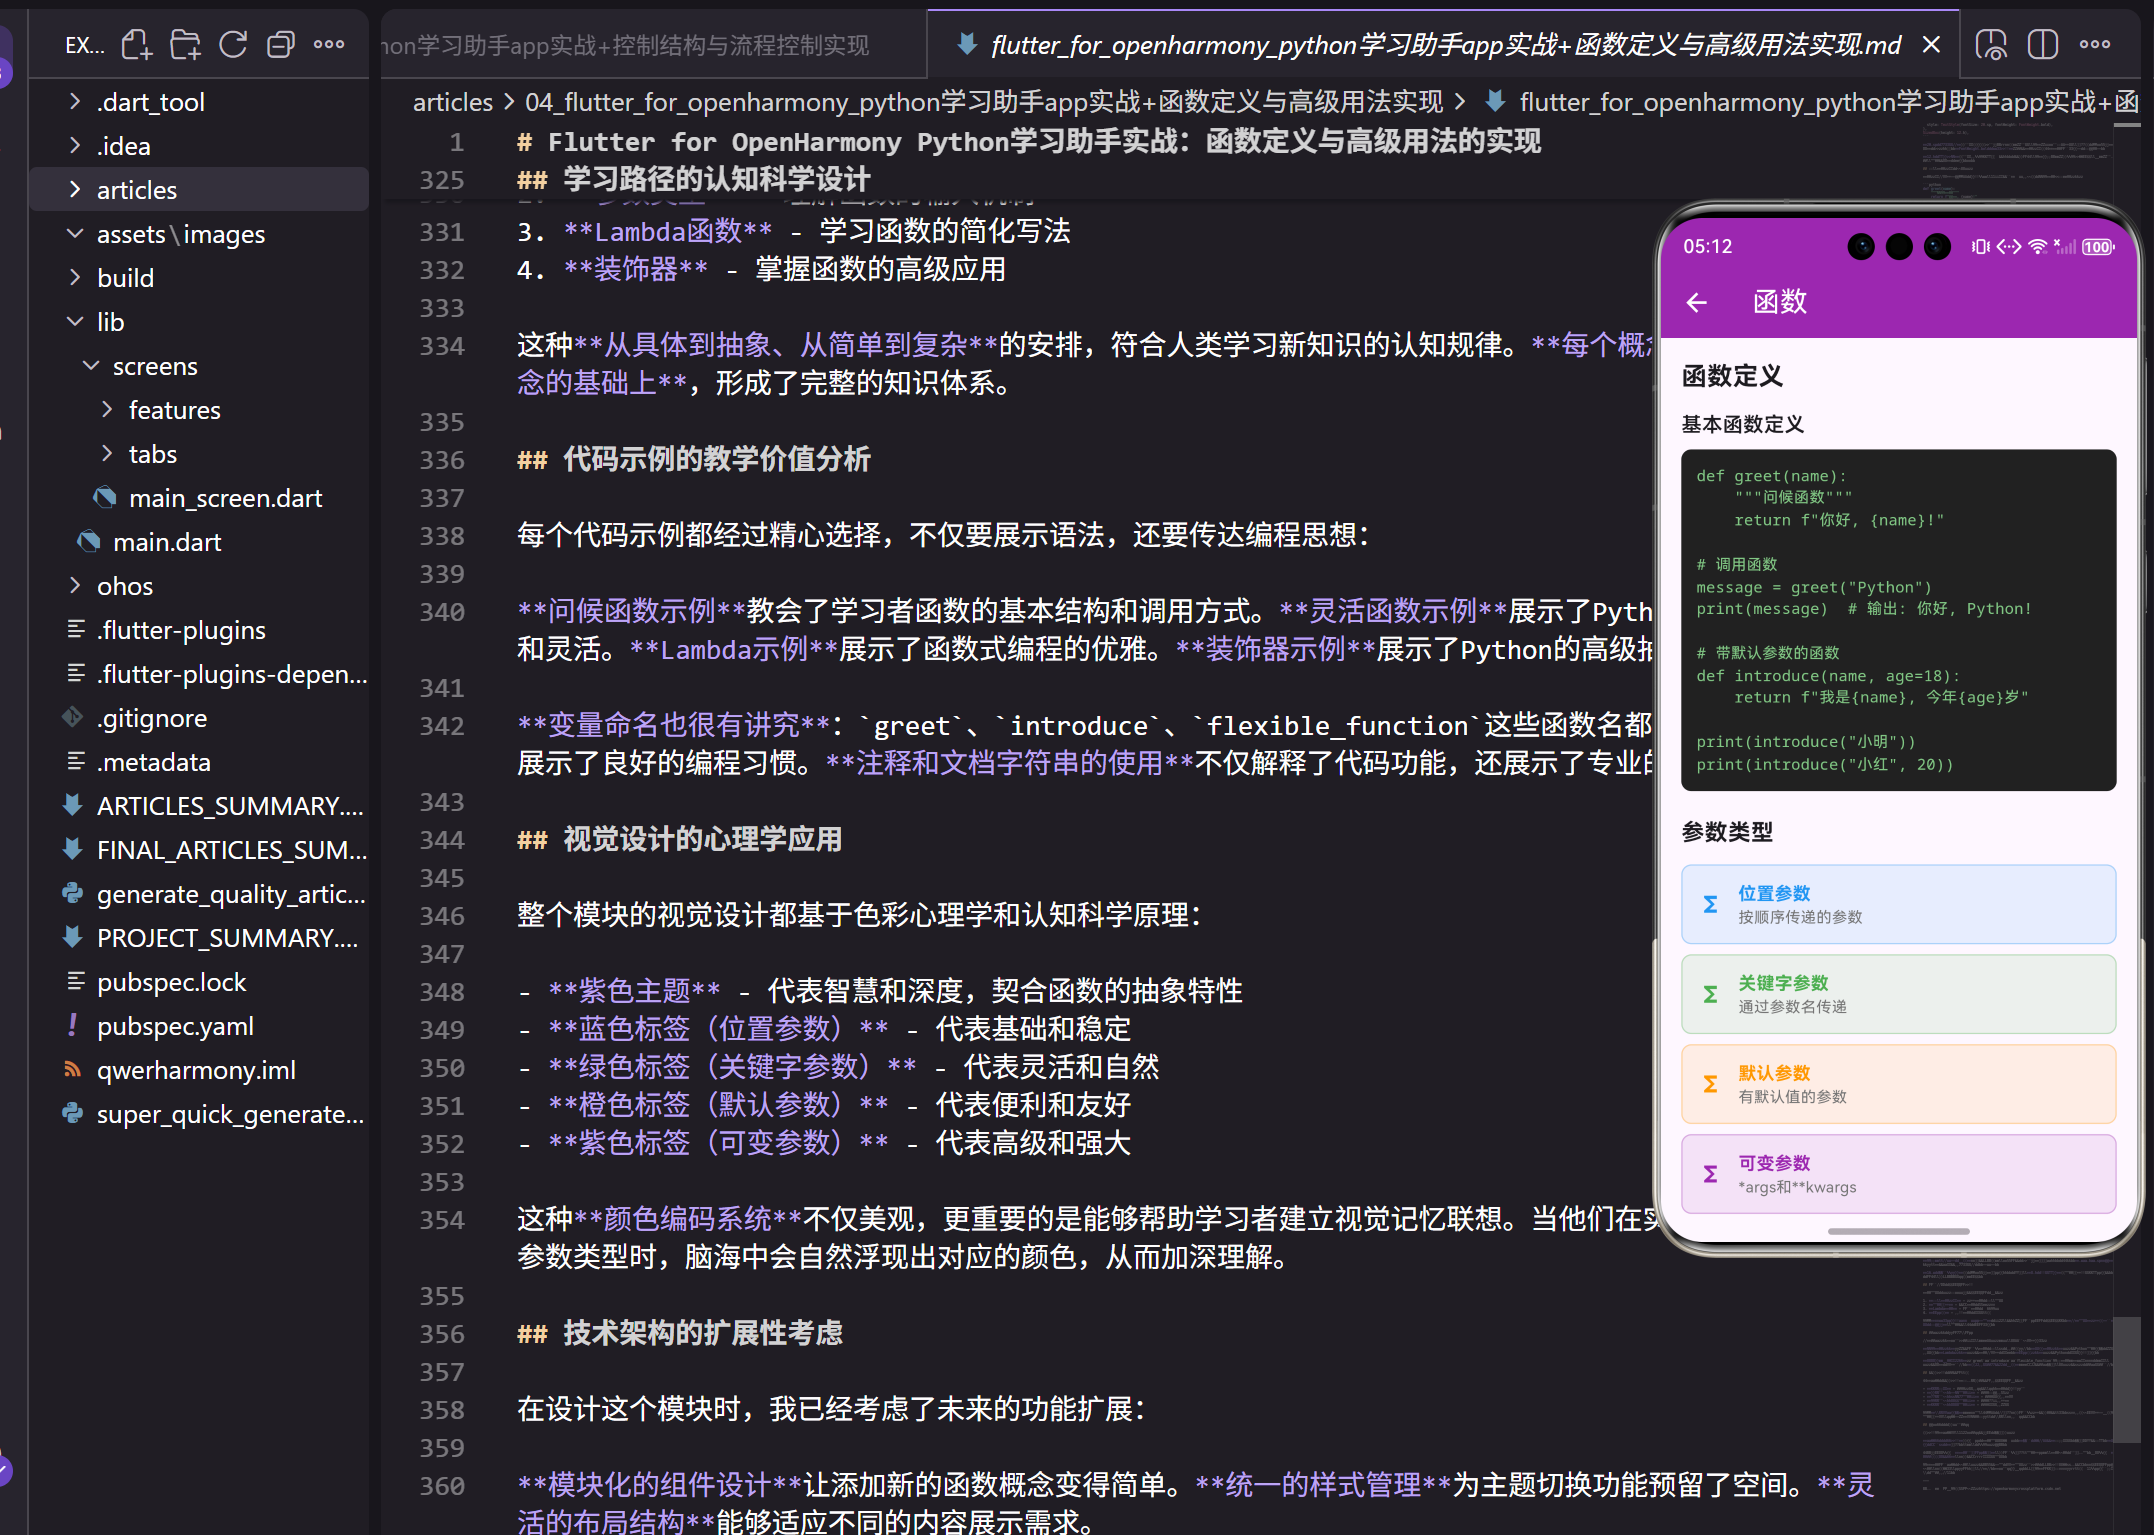2154x1535 pixels.
Task: Open the Explorer more actions menu
Action: (329, 44)
